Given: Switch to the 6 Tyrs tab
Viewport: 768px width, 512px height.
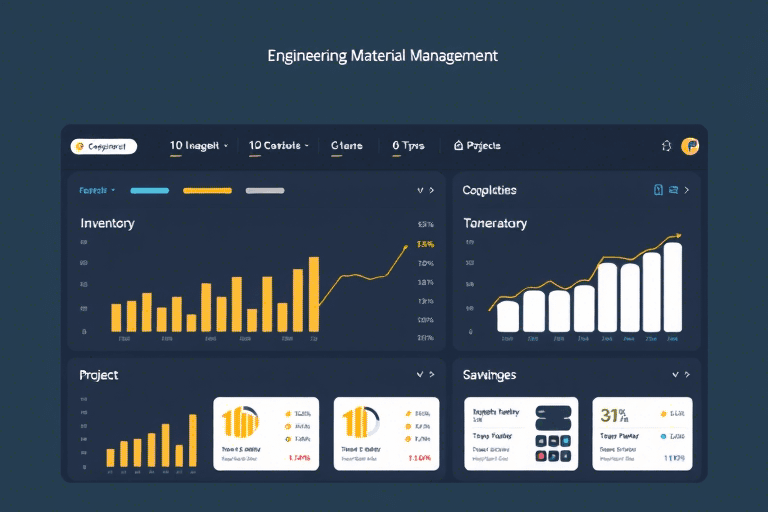Looking at the screenshot, I should (408, 146).
